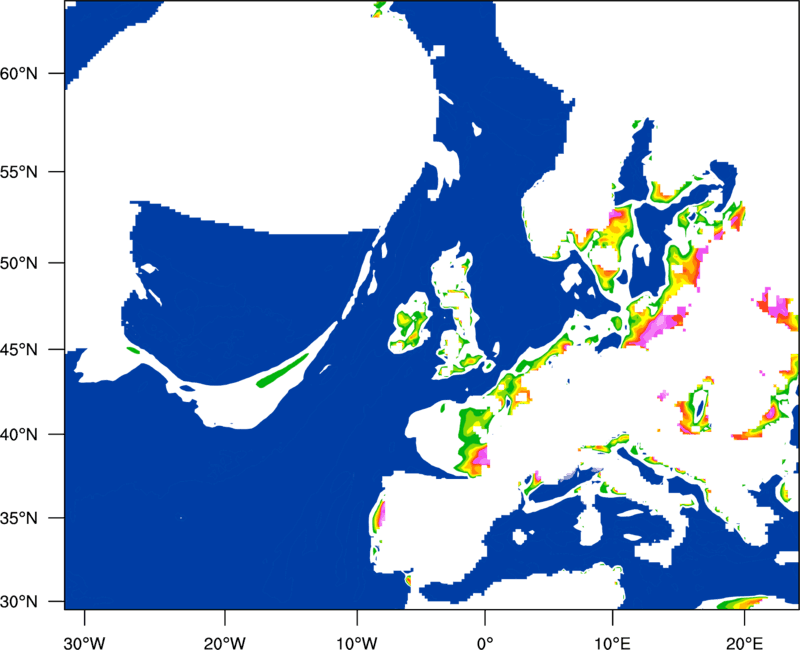This screenshot has height=650, width=800.
Task: Click the 20°W longitude label
Action: point(225,643)
